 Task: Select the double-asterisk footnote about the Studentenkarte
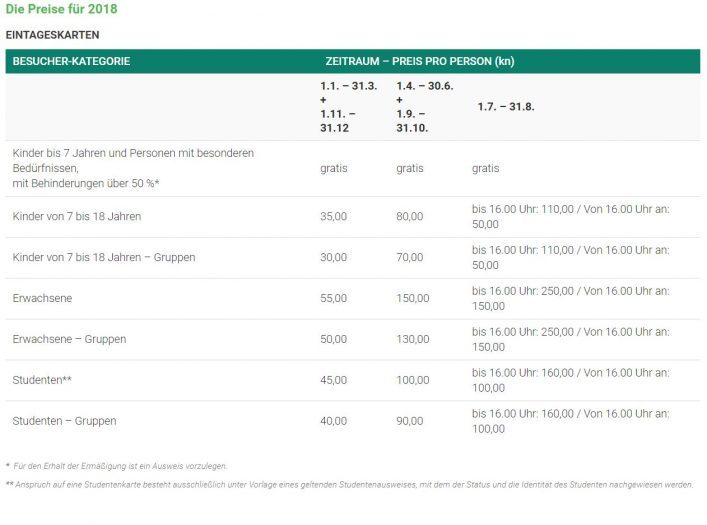click(350, 485)
